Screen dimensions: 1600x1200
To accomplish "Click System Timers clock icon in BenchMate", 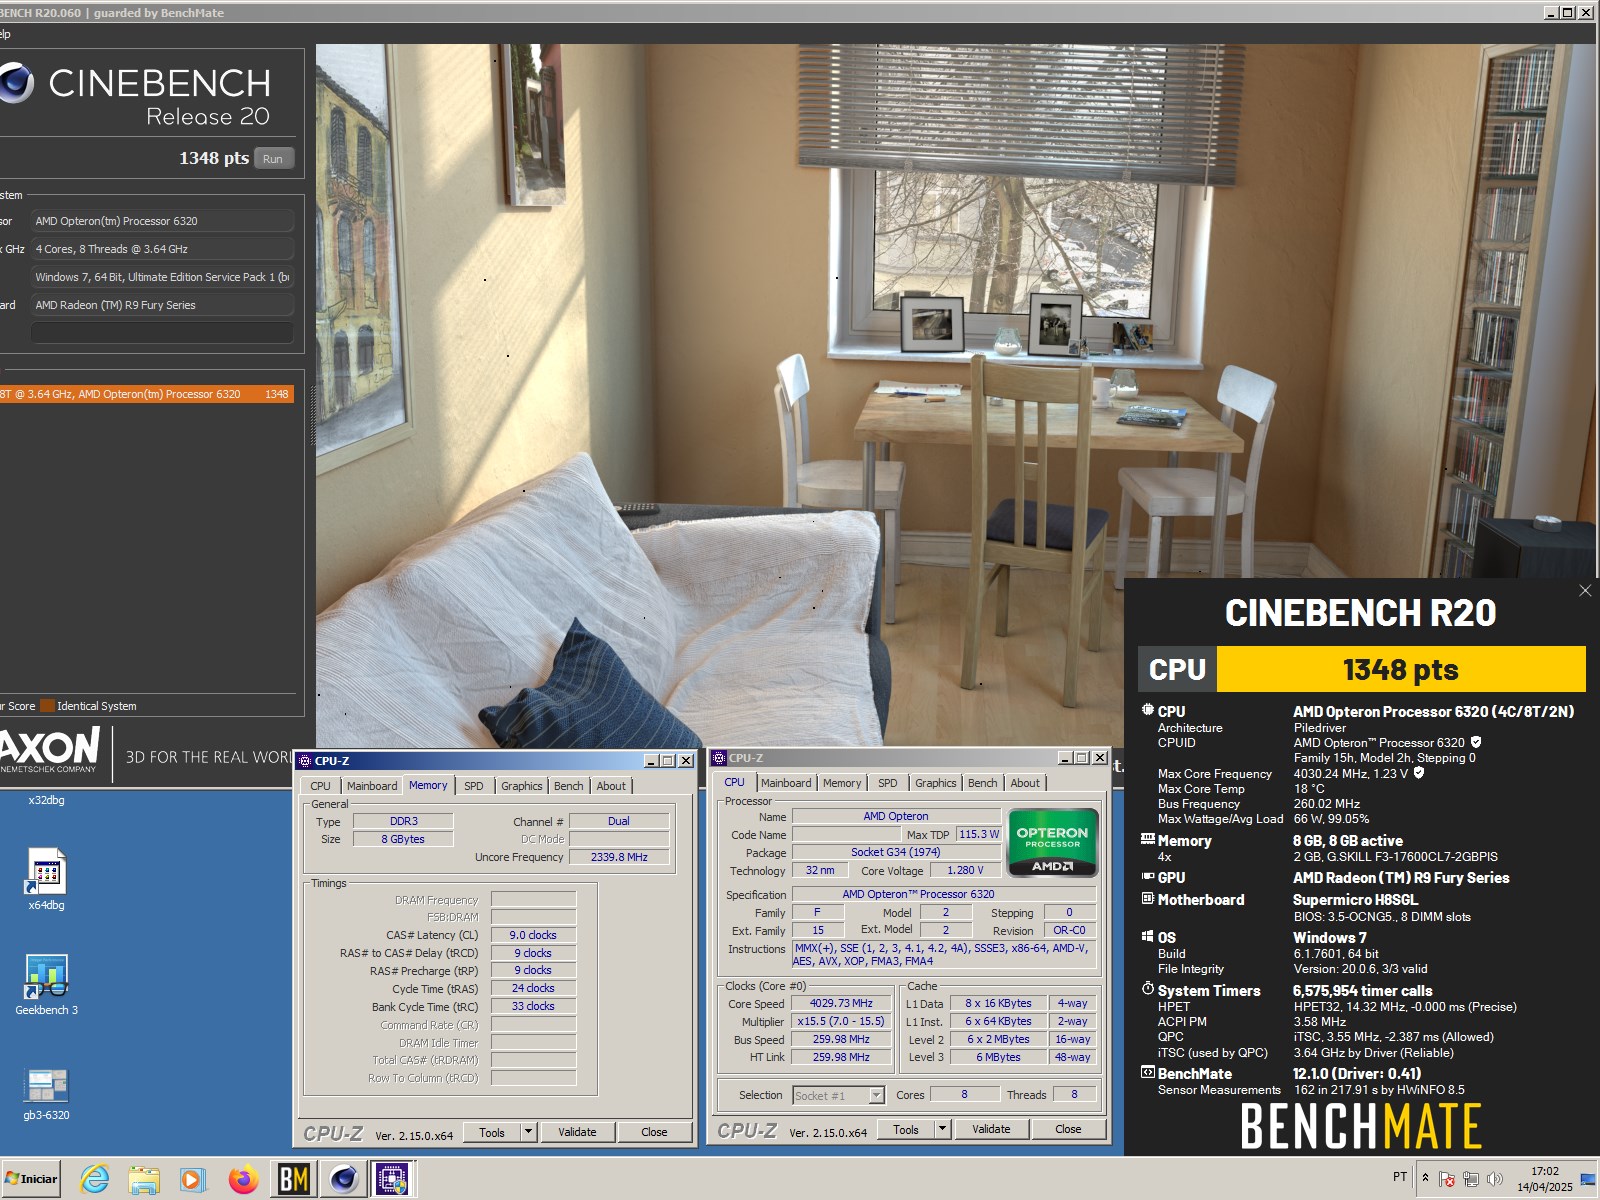I will [x=1147, y=989].
